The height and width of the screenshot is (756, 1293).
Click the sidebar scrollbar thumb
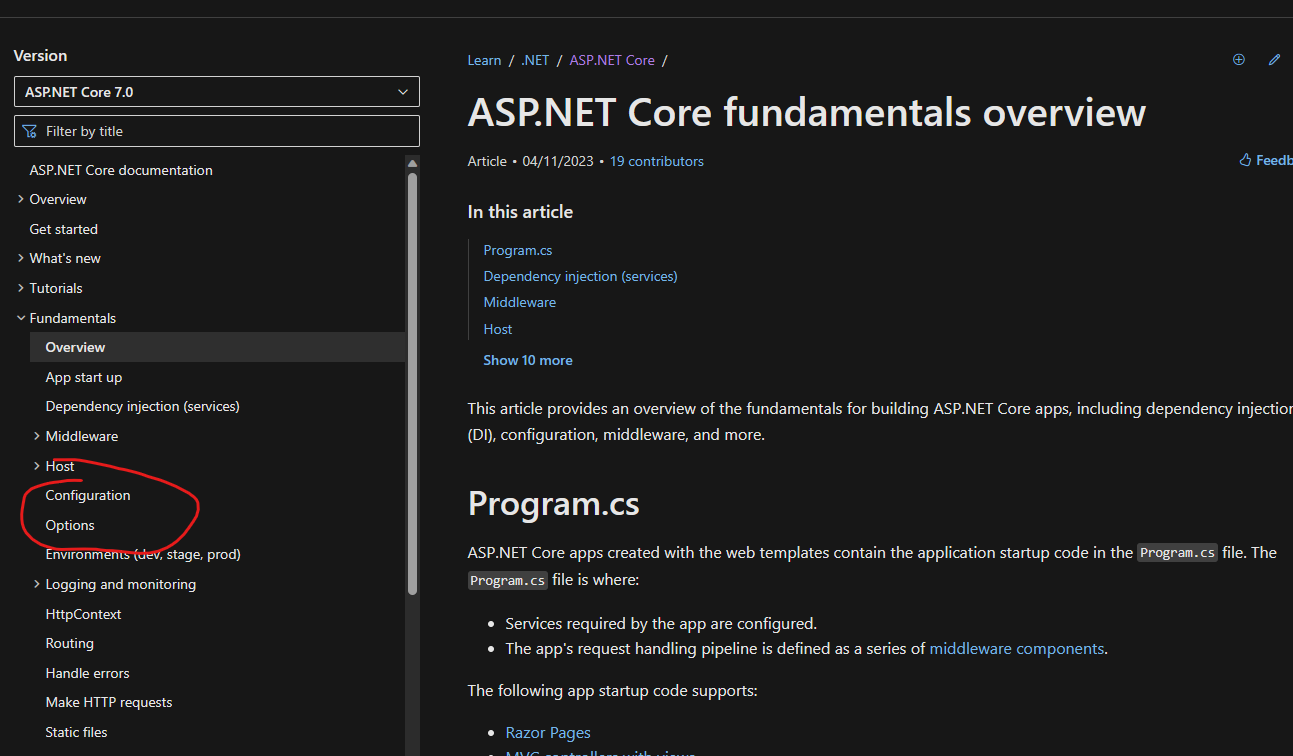(412, 384)
